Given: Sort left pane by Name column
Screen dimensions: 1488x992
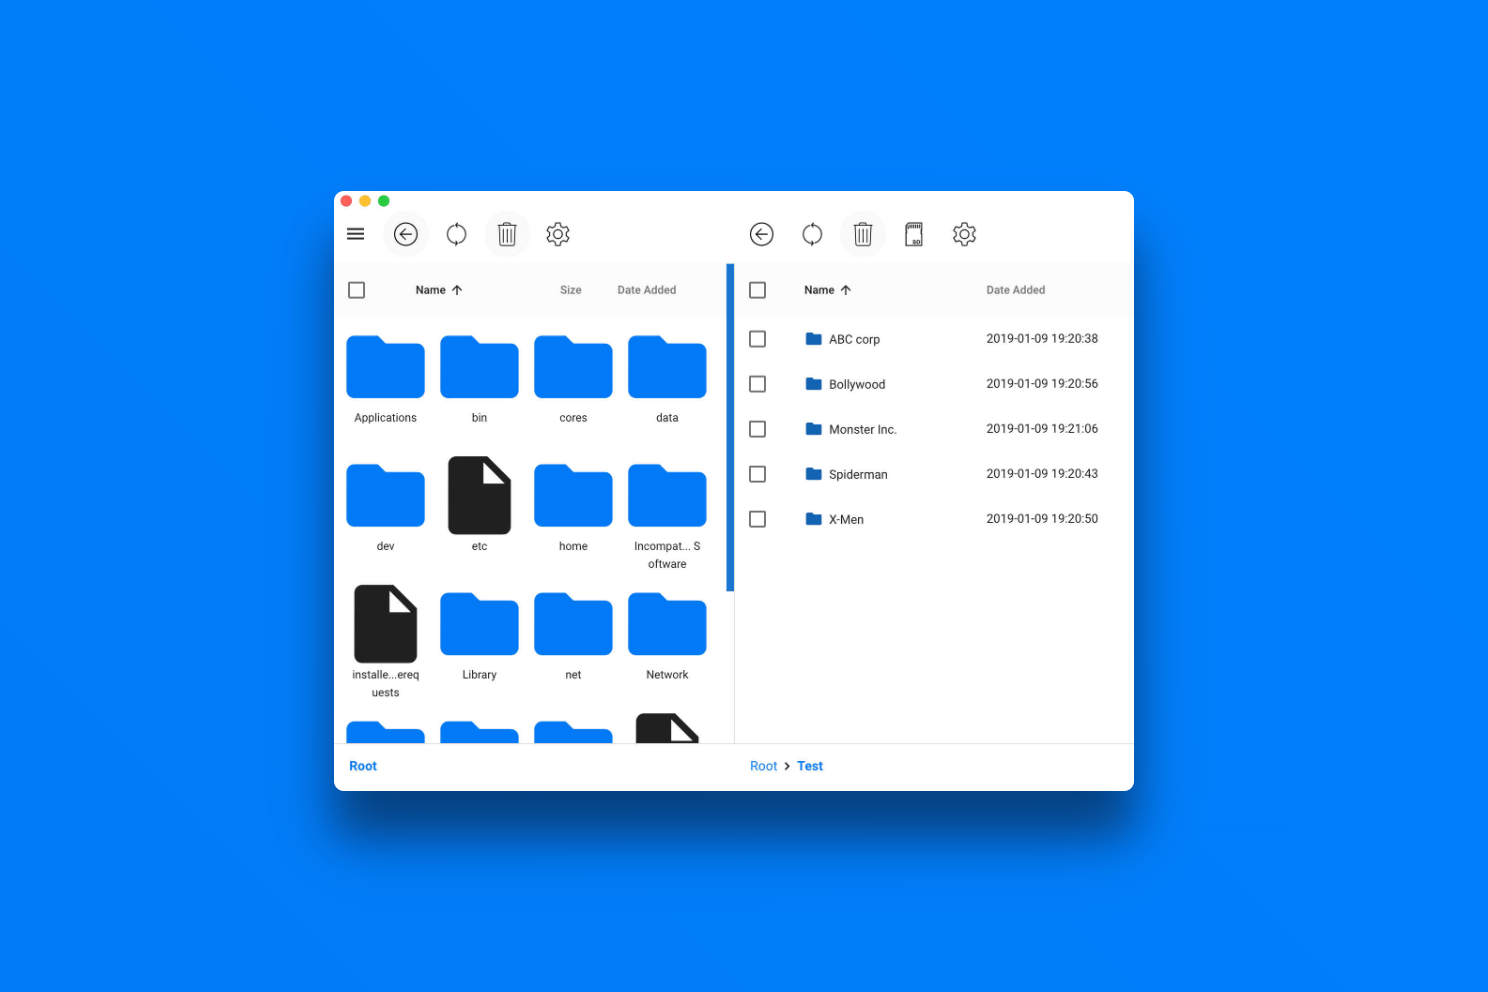Looking at the screenshot, I should coord(439,290).
